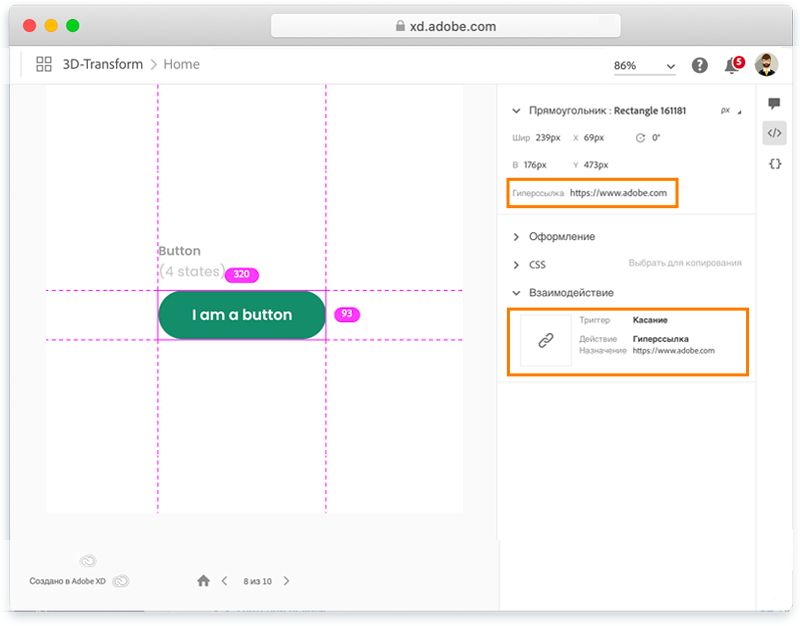Click the browser address bar xd.adobe.com
Viewport: 800px width, 626px height.
click(x=445, y=26)
